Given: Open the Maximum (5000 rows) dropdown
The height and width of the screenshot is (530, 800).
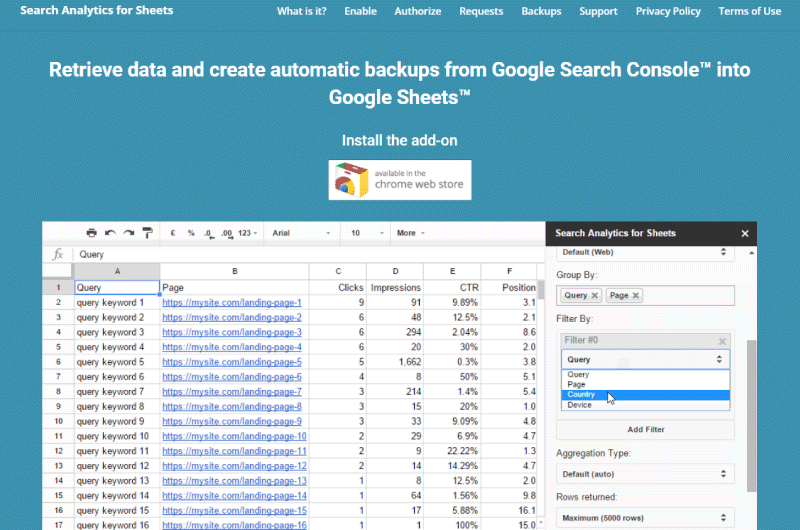Looking at the screenshot, I should point(645,518).
